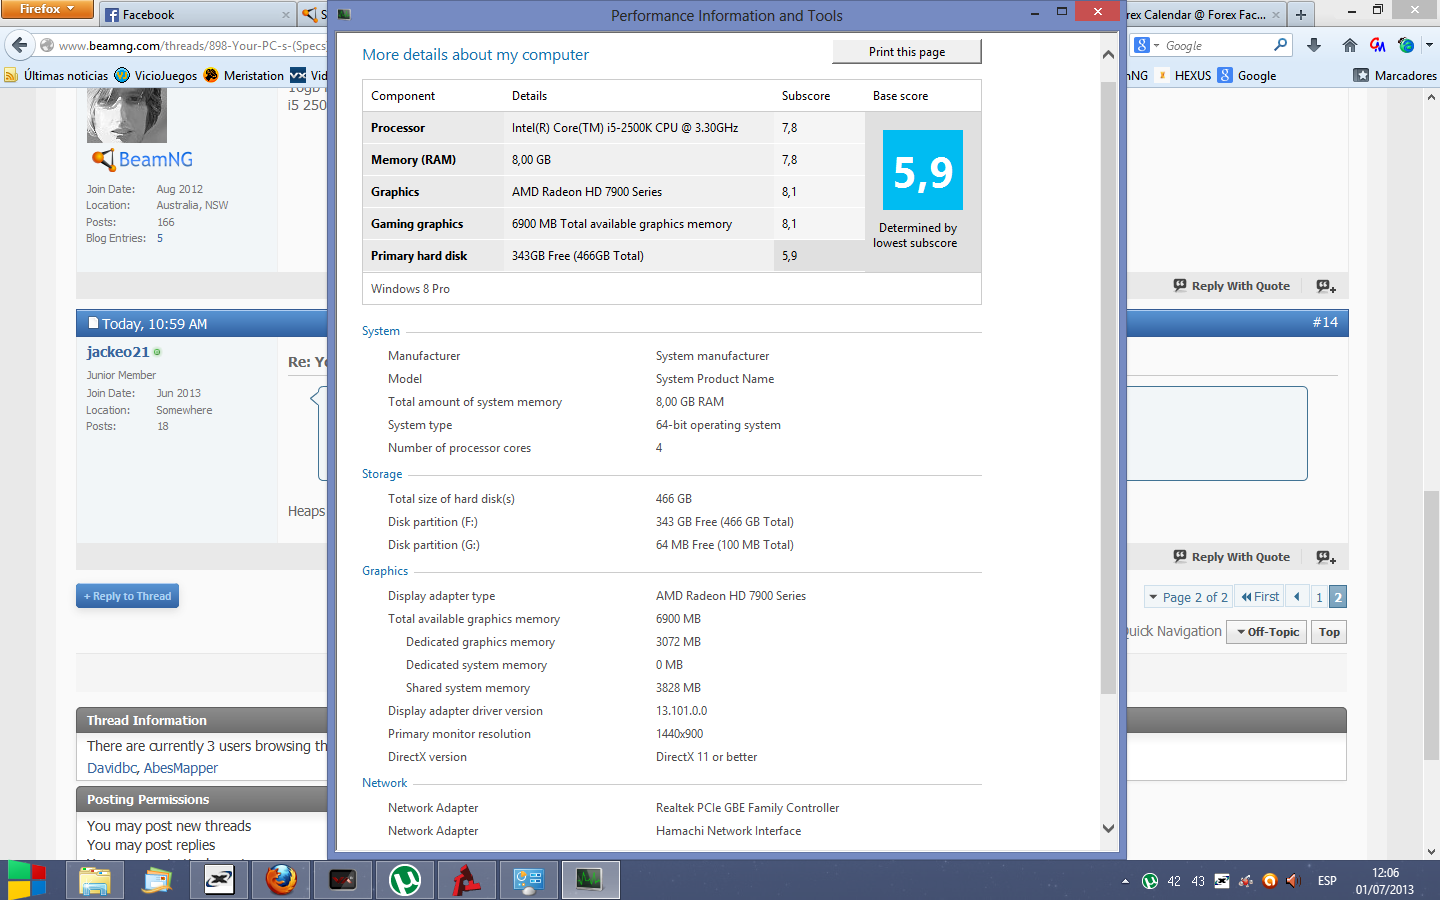1440x900 pixels.
Task: Click scroll-up arrow in Performance window
Action: [x=1108, y=54]
